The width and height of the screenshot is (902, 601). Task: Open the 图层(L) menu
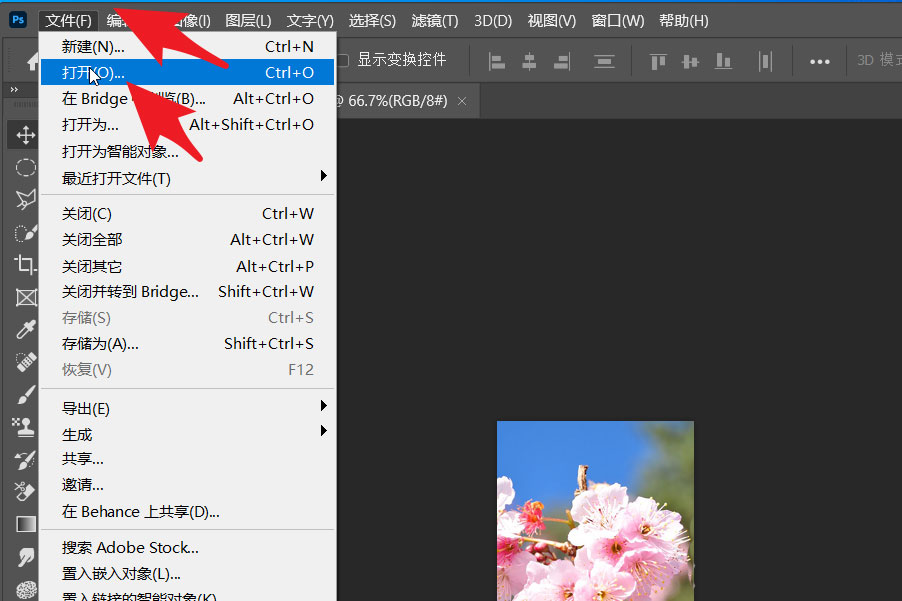click(x=248, y=21)
